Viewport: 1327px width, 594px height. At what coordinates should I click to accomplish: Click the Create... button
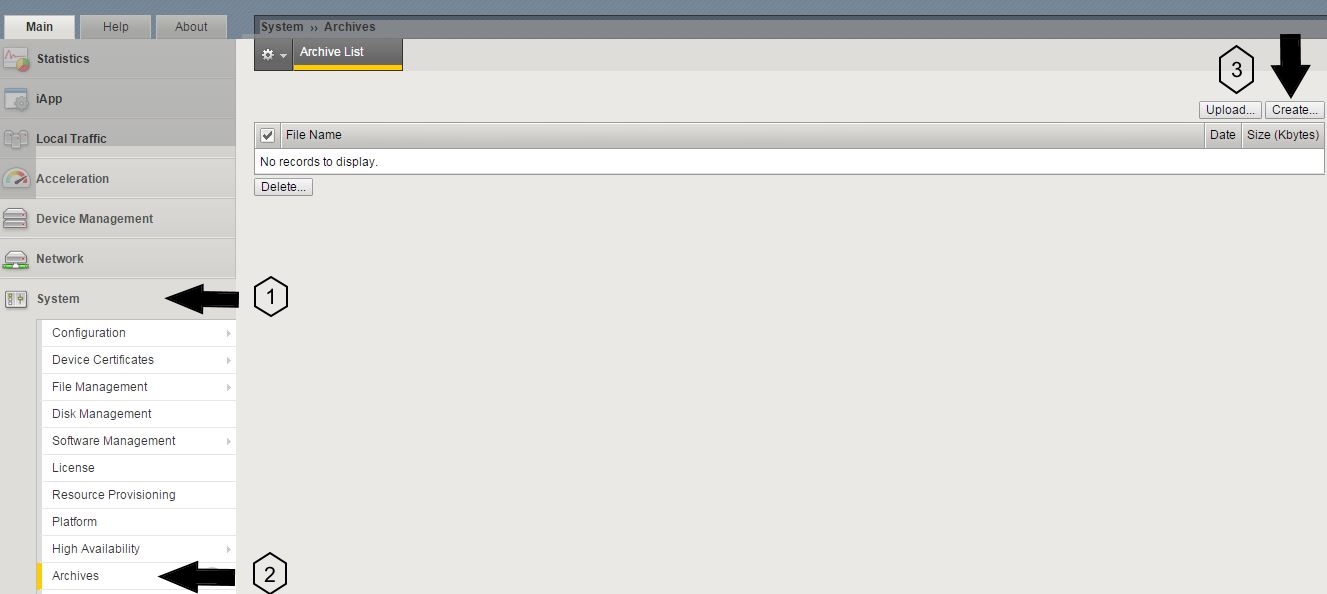pyautogui.click(x=1294, y=110)
